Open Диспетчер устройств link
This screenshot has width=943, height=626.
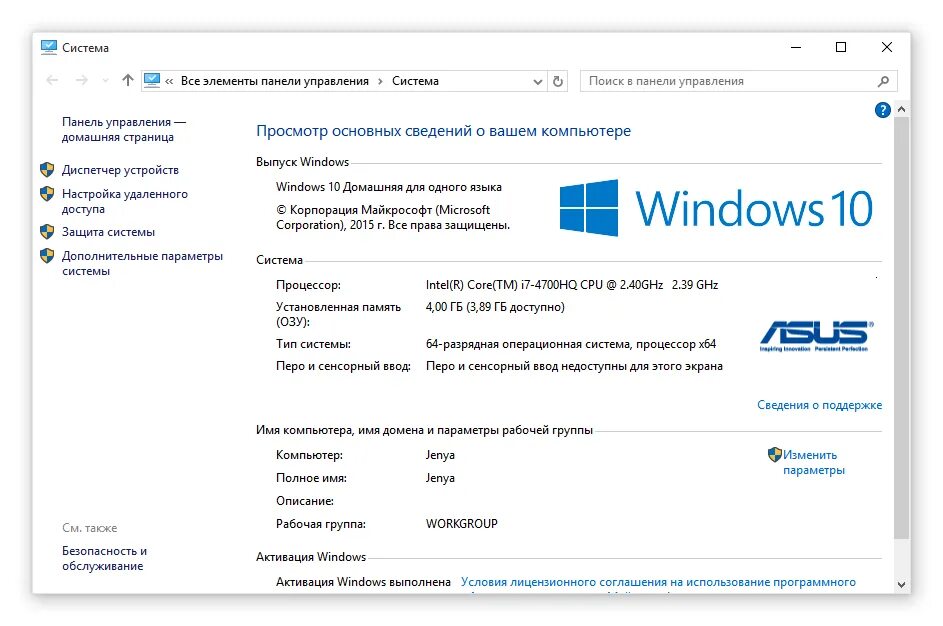click(x=120, y=170)
